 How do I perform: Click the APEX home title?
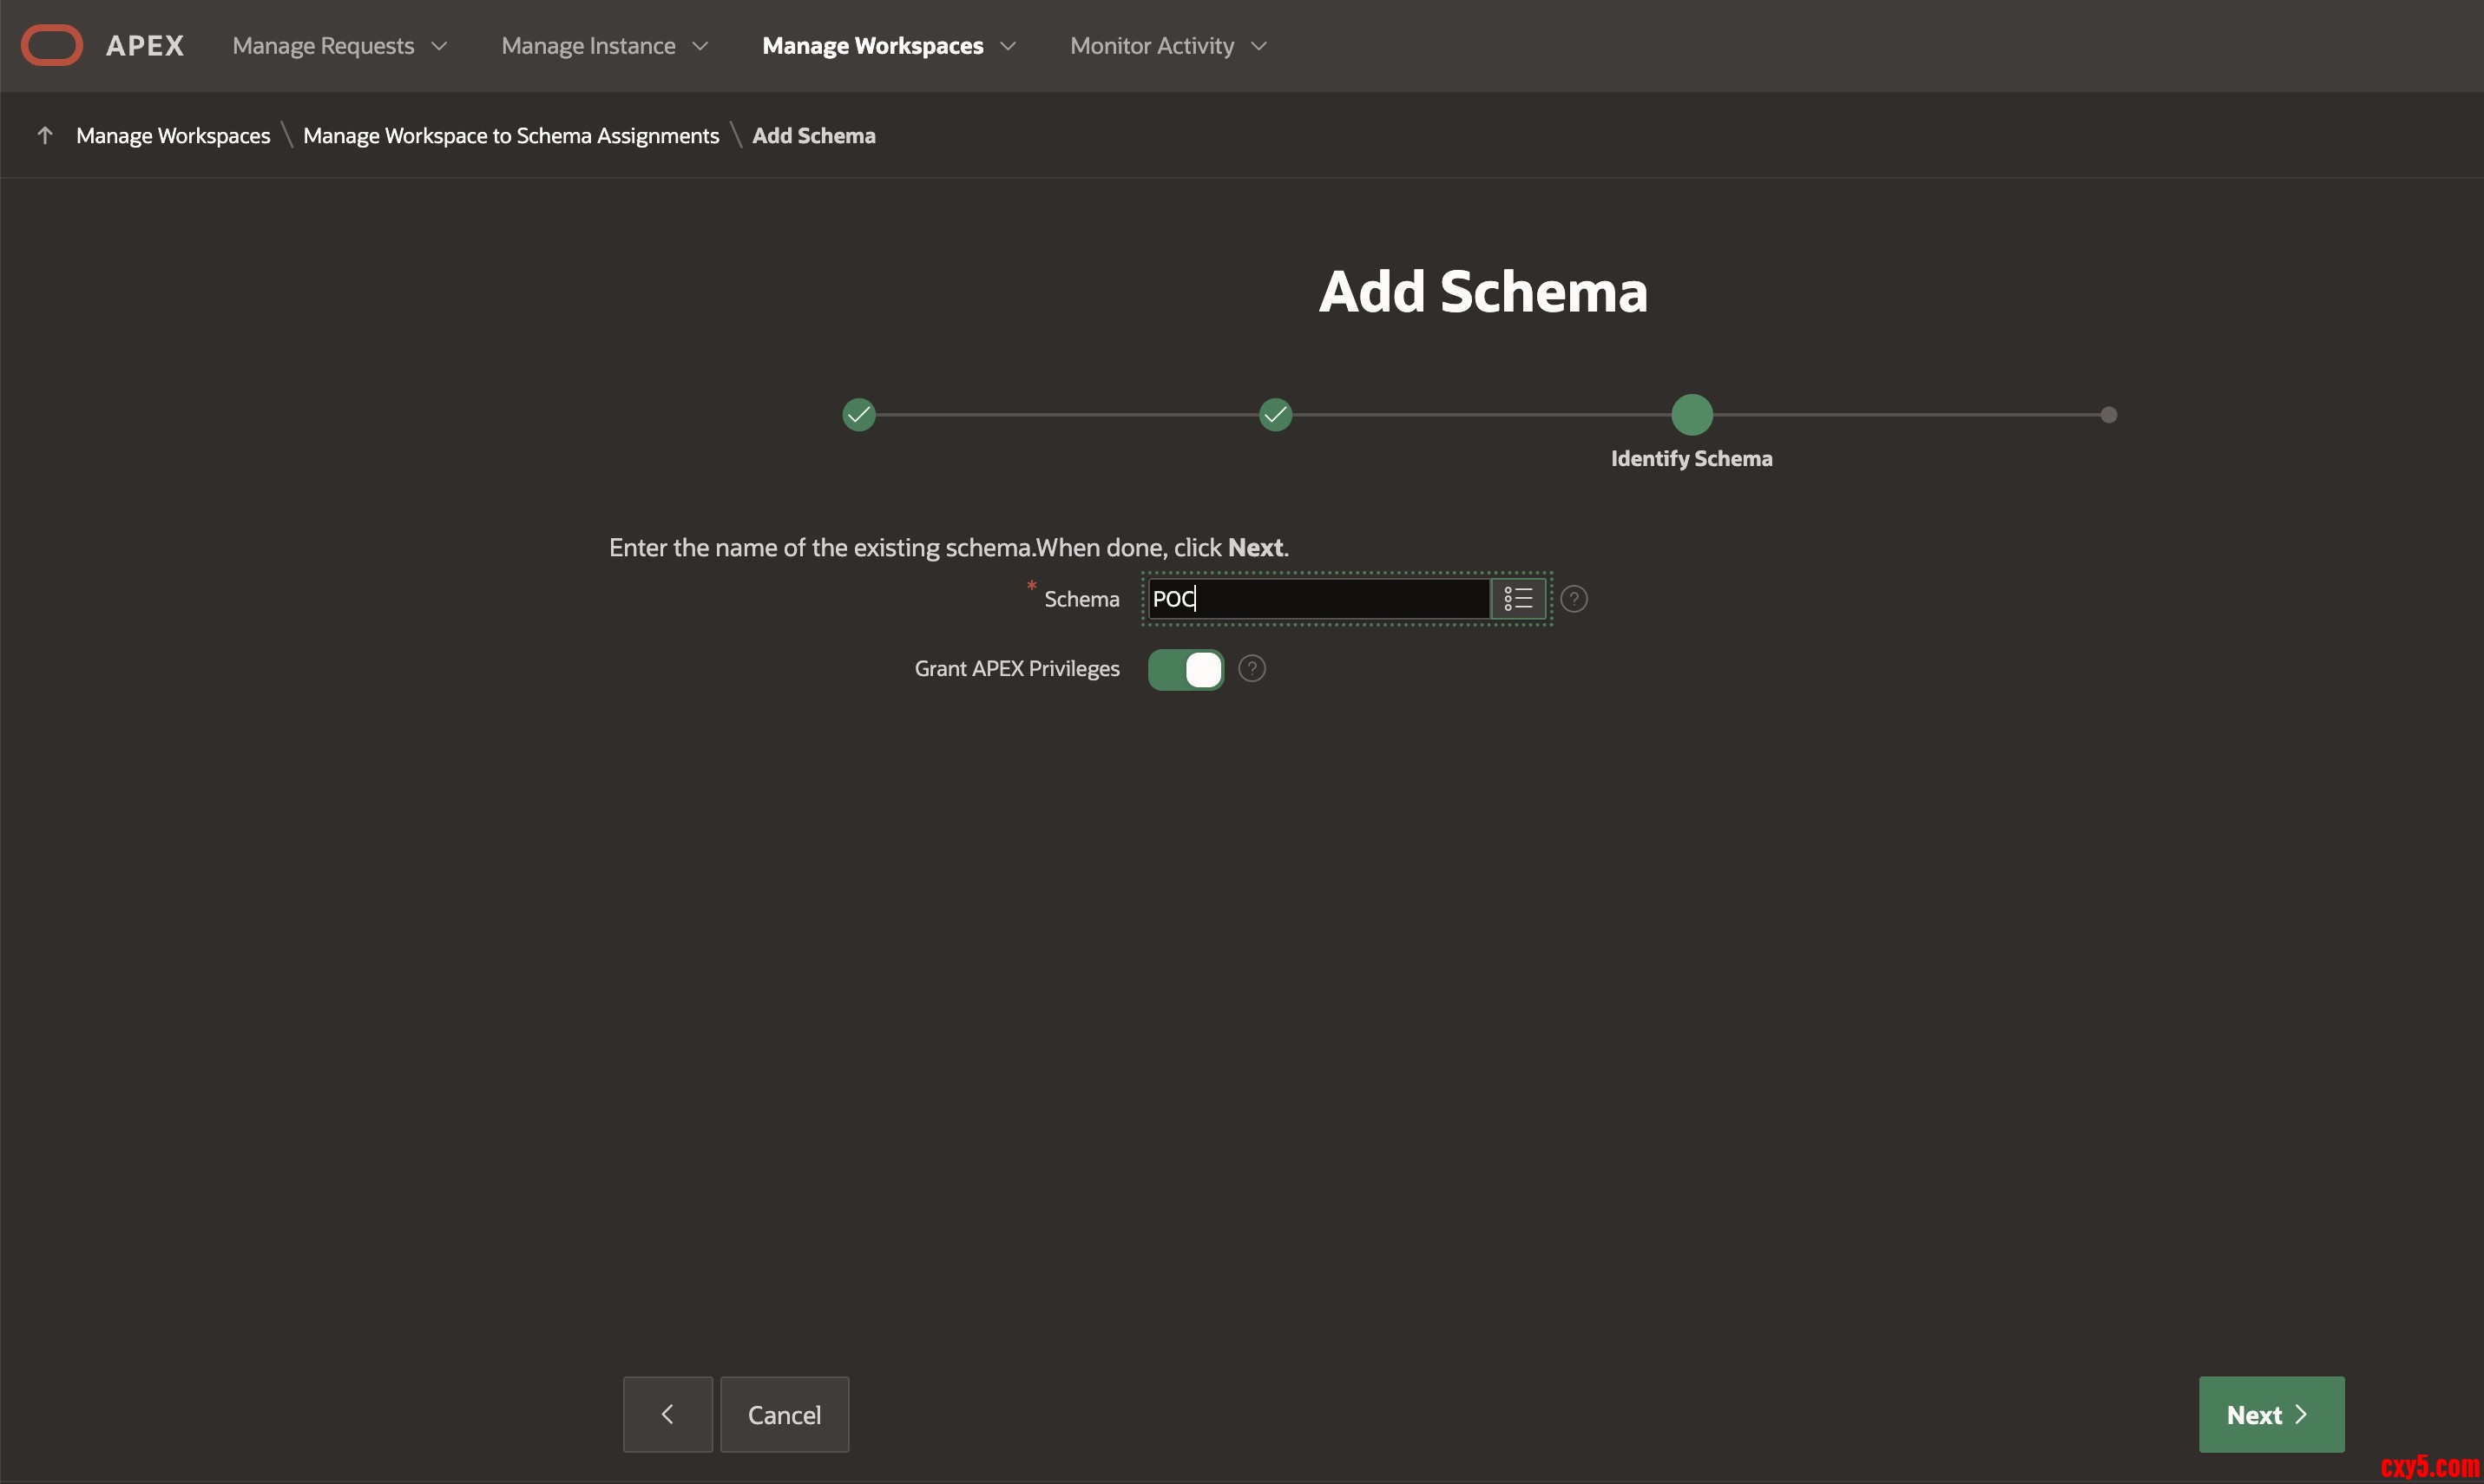click(145, 46)
